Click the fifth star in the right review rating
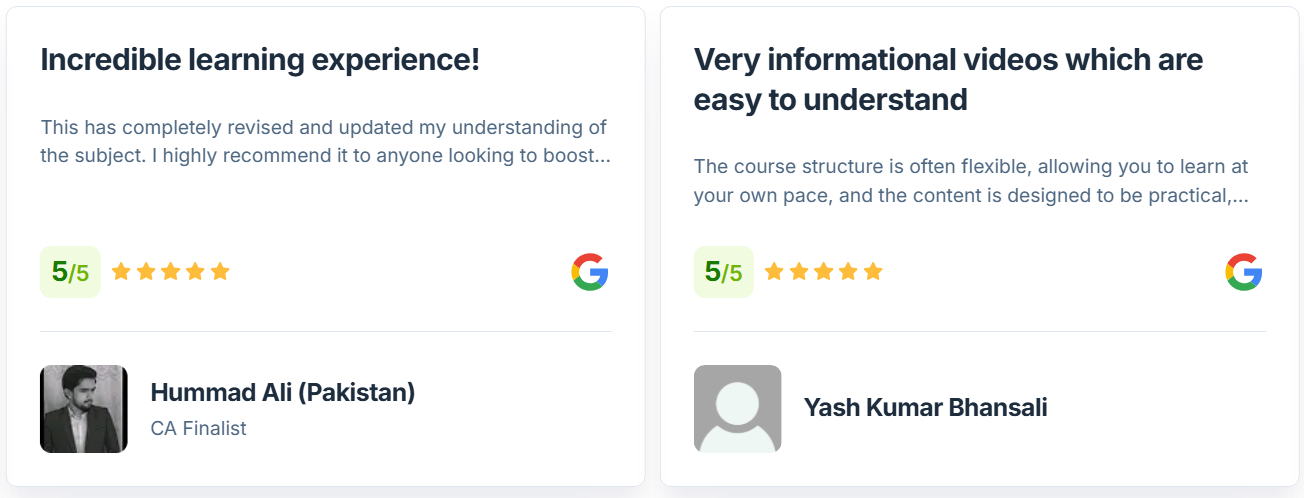This screenshot has width=1306, height=498. coord(873,271)
